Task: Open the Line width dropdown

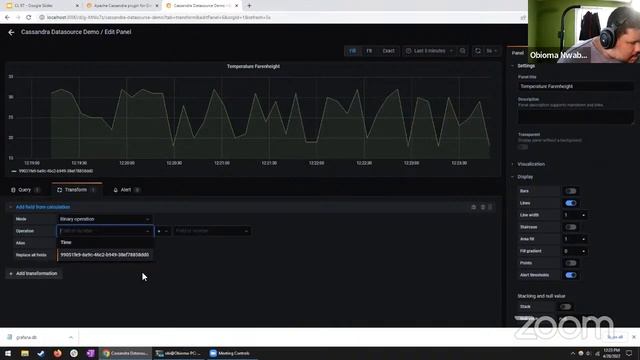Action: pyautogui.click(x=574, y=215)
